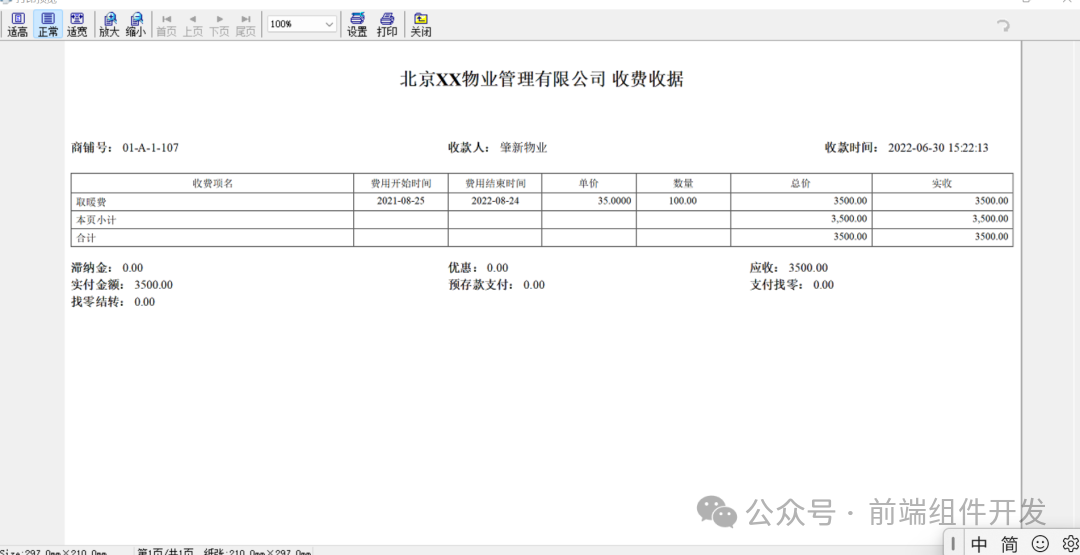Open the IME emoji smiley icon

pos(1041,543)
